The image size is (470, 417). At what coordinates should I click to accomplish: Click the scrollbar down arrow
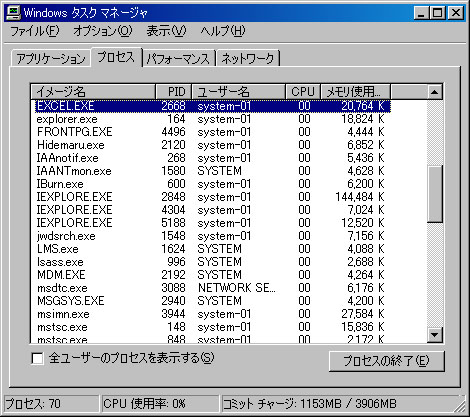coord(434,335)
